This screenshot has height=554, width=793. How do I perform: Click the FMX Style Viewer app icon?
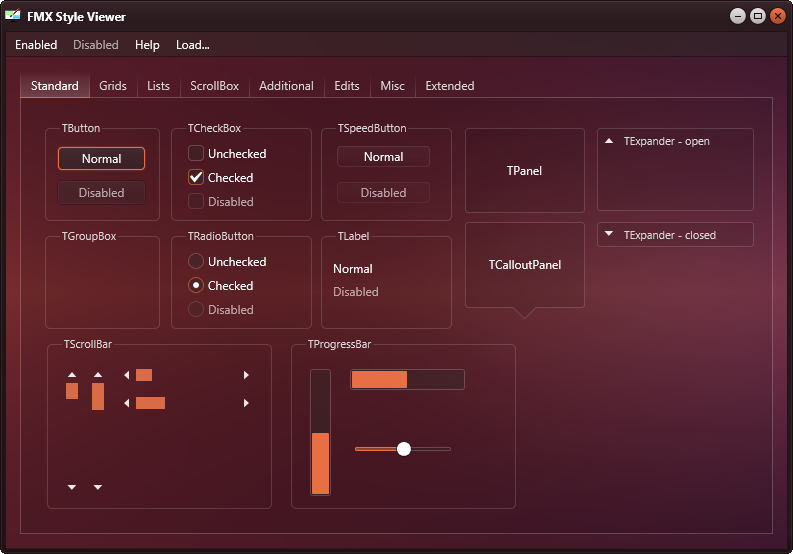(x=13, y=16)
